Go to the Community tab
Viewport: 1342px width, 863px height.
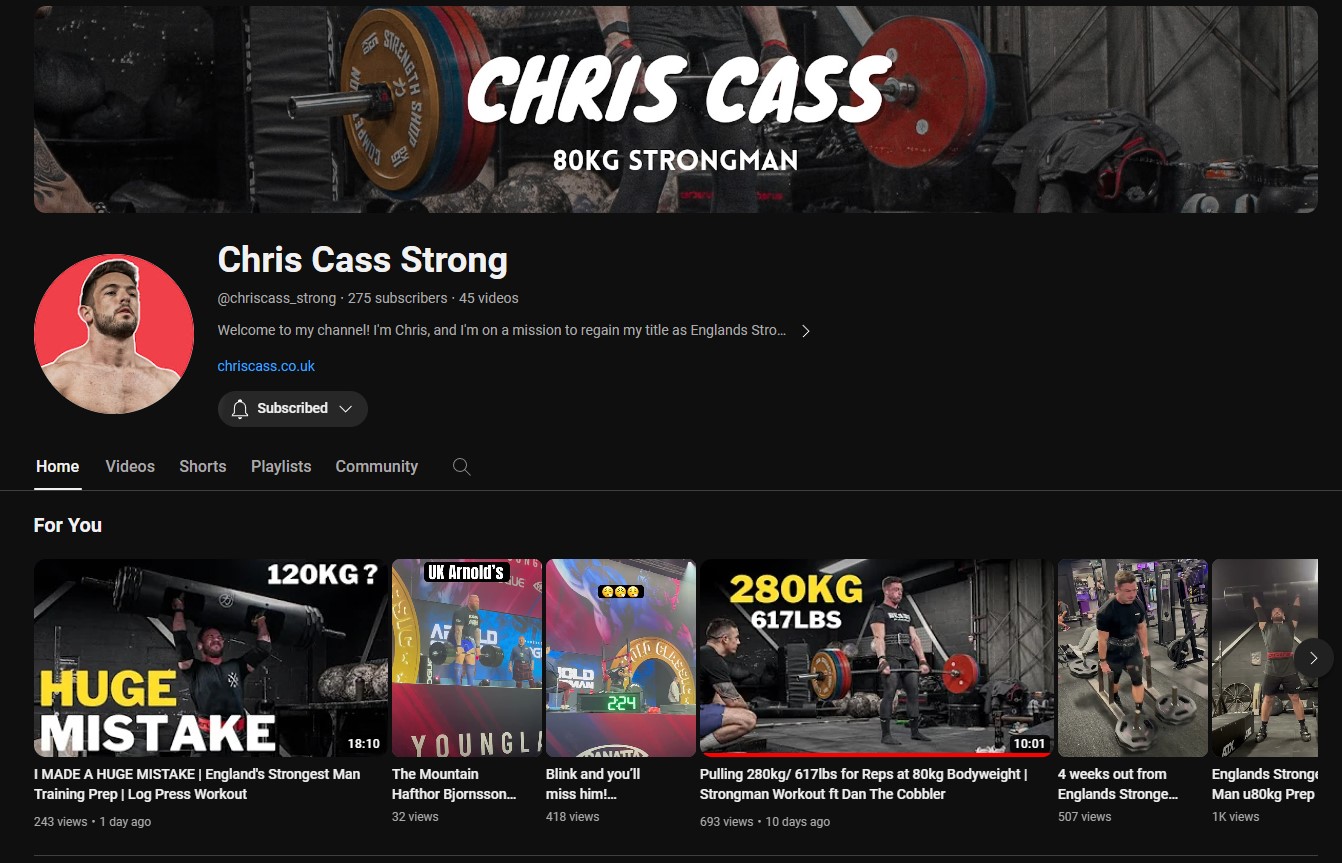377,467
